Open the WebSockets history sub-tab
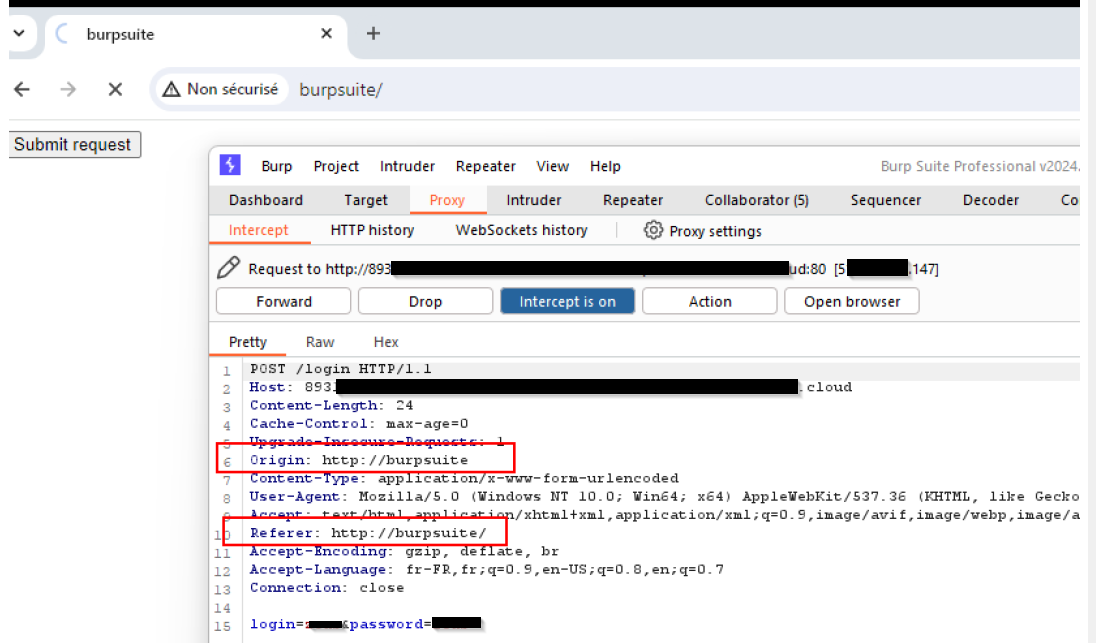Viewport: 1096px width, 643px height. pos(521,230)
